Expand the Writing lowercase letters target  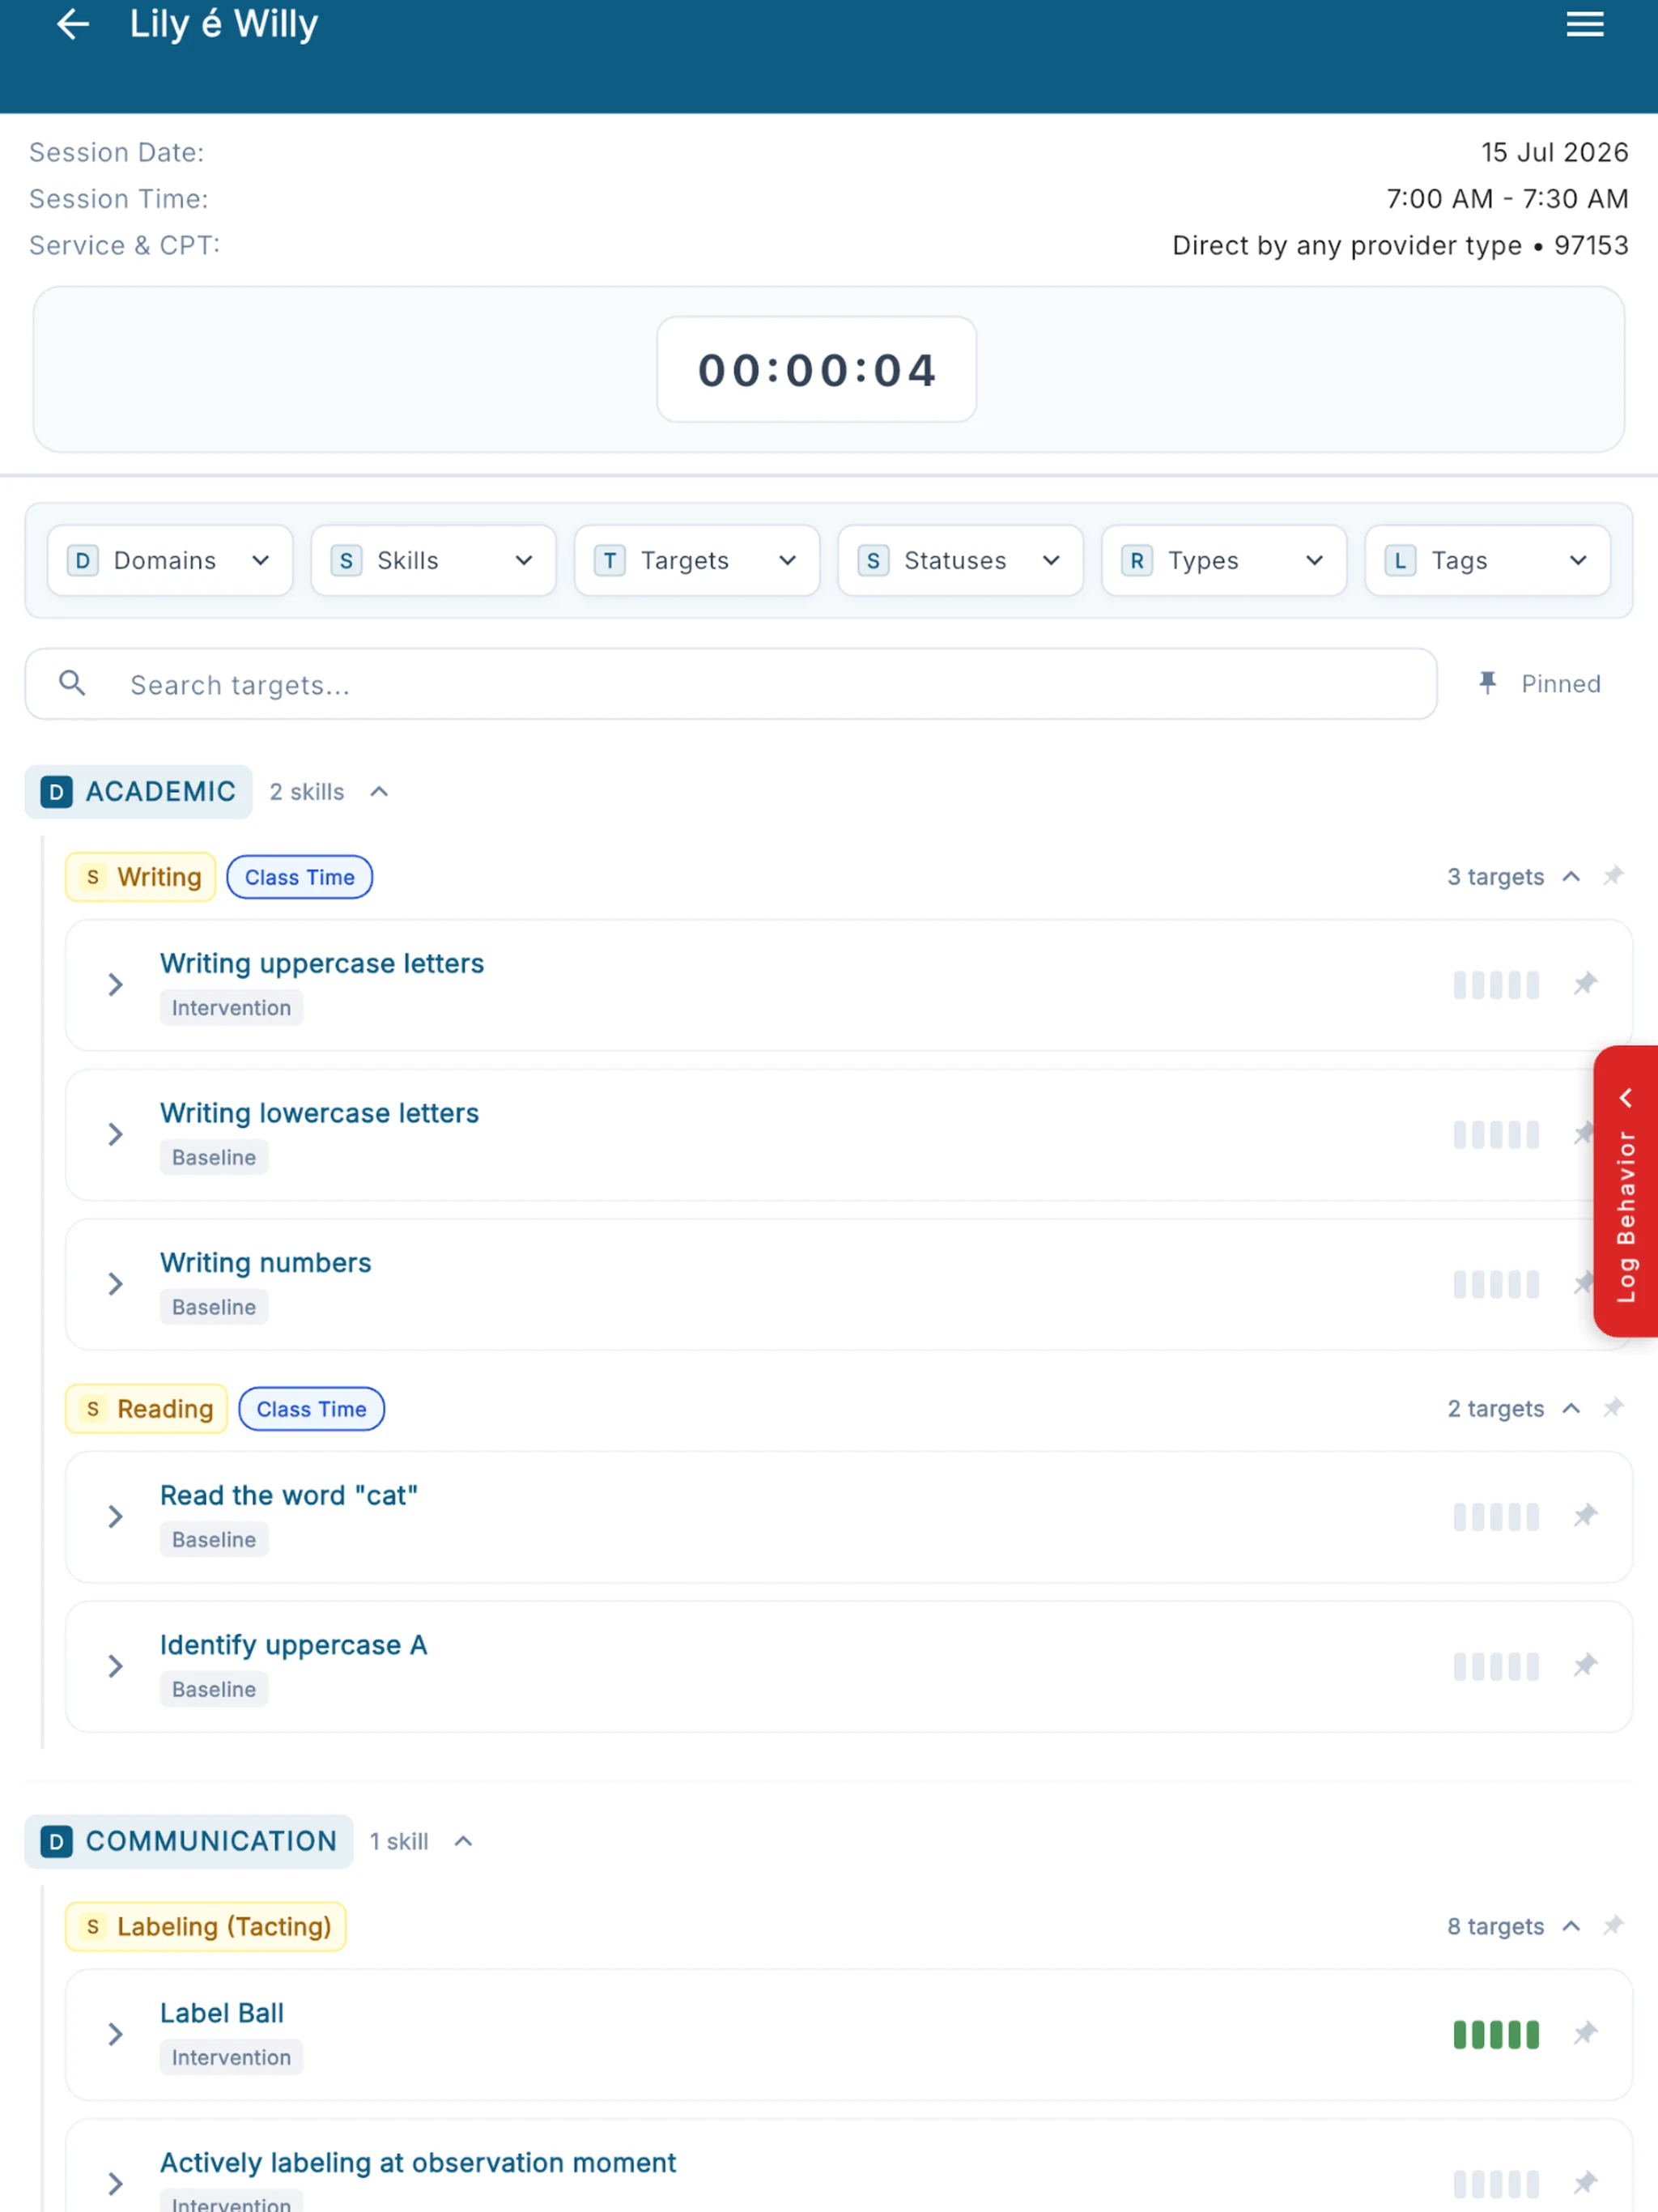[115, 1134]
